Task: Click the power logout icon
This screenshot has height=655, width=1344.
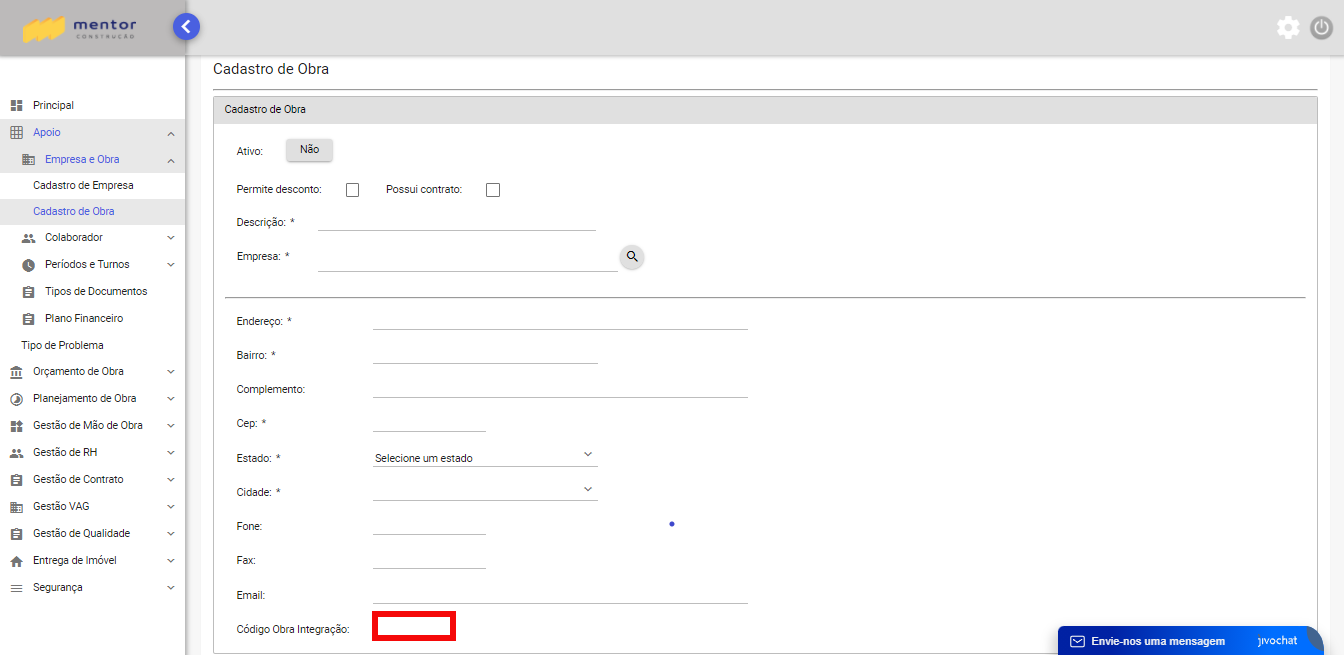Action: point(1322,28)
